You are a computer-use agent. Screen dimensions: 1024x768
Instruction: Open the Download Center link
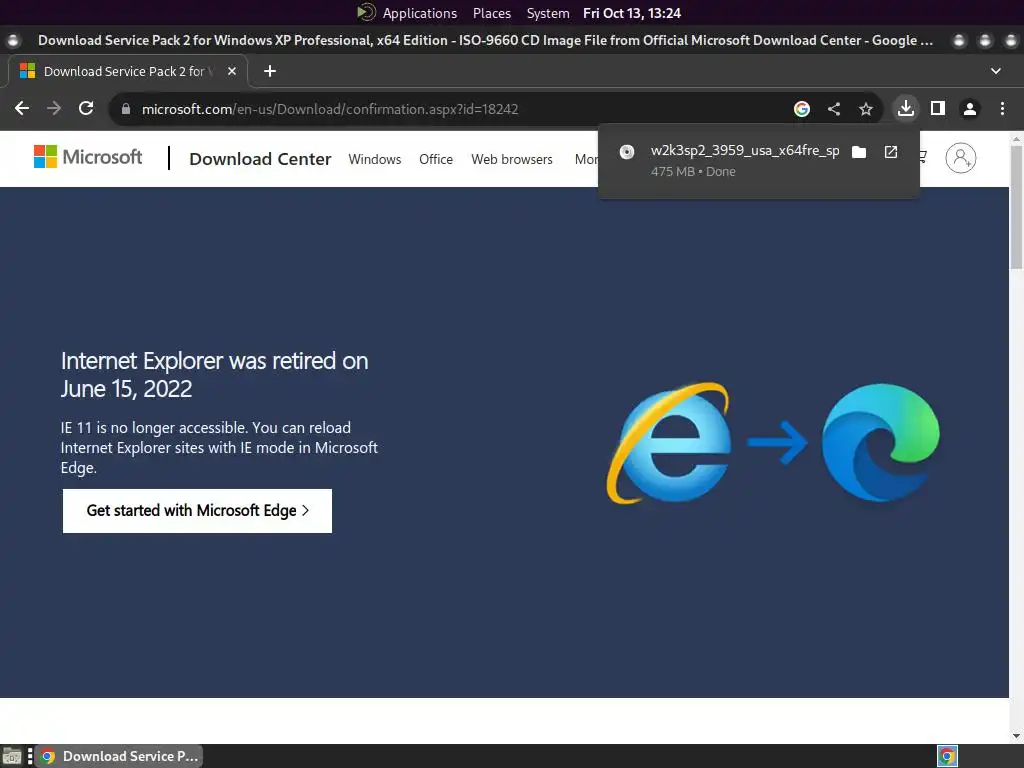click(260, 159)
